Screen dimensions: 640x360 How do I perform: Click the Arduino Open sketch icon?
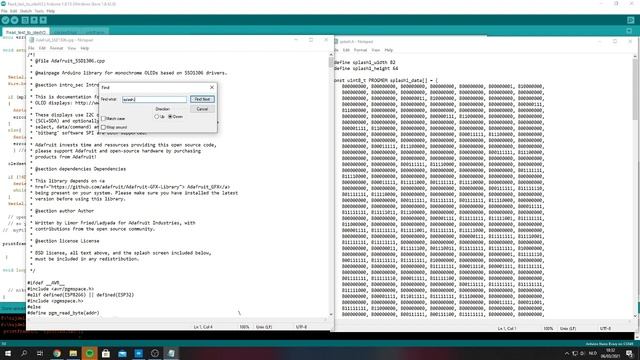coord(34,20)
